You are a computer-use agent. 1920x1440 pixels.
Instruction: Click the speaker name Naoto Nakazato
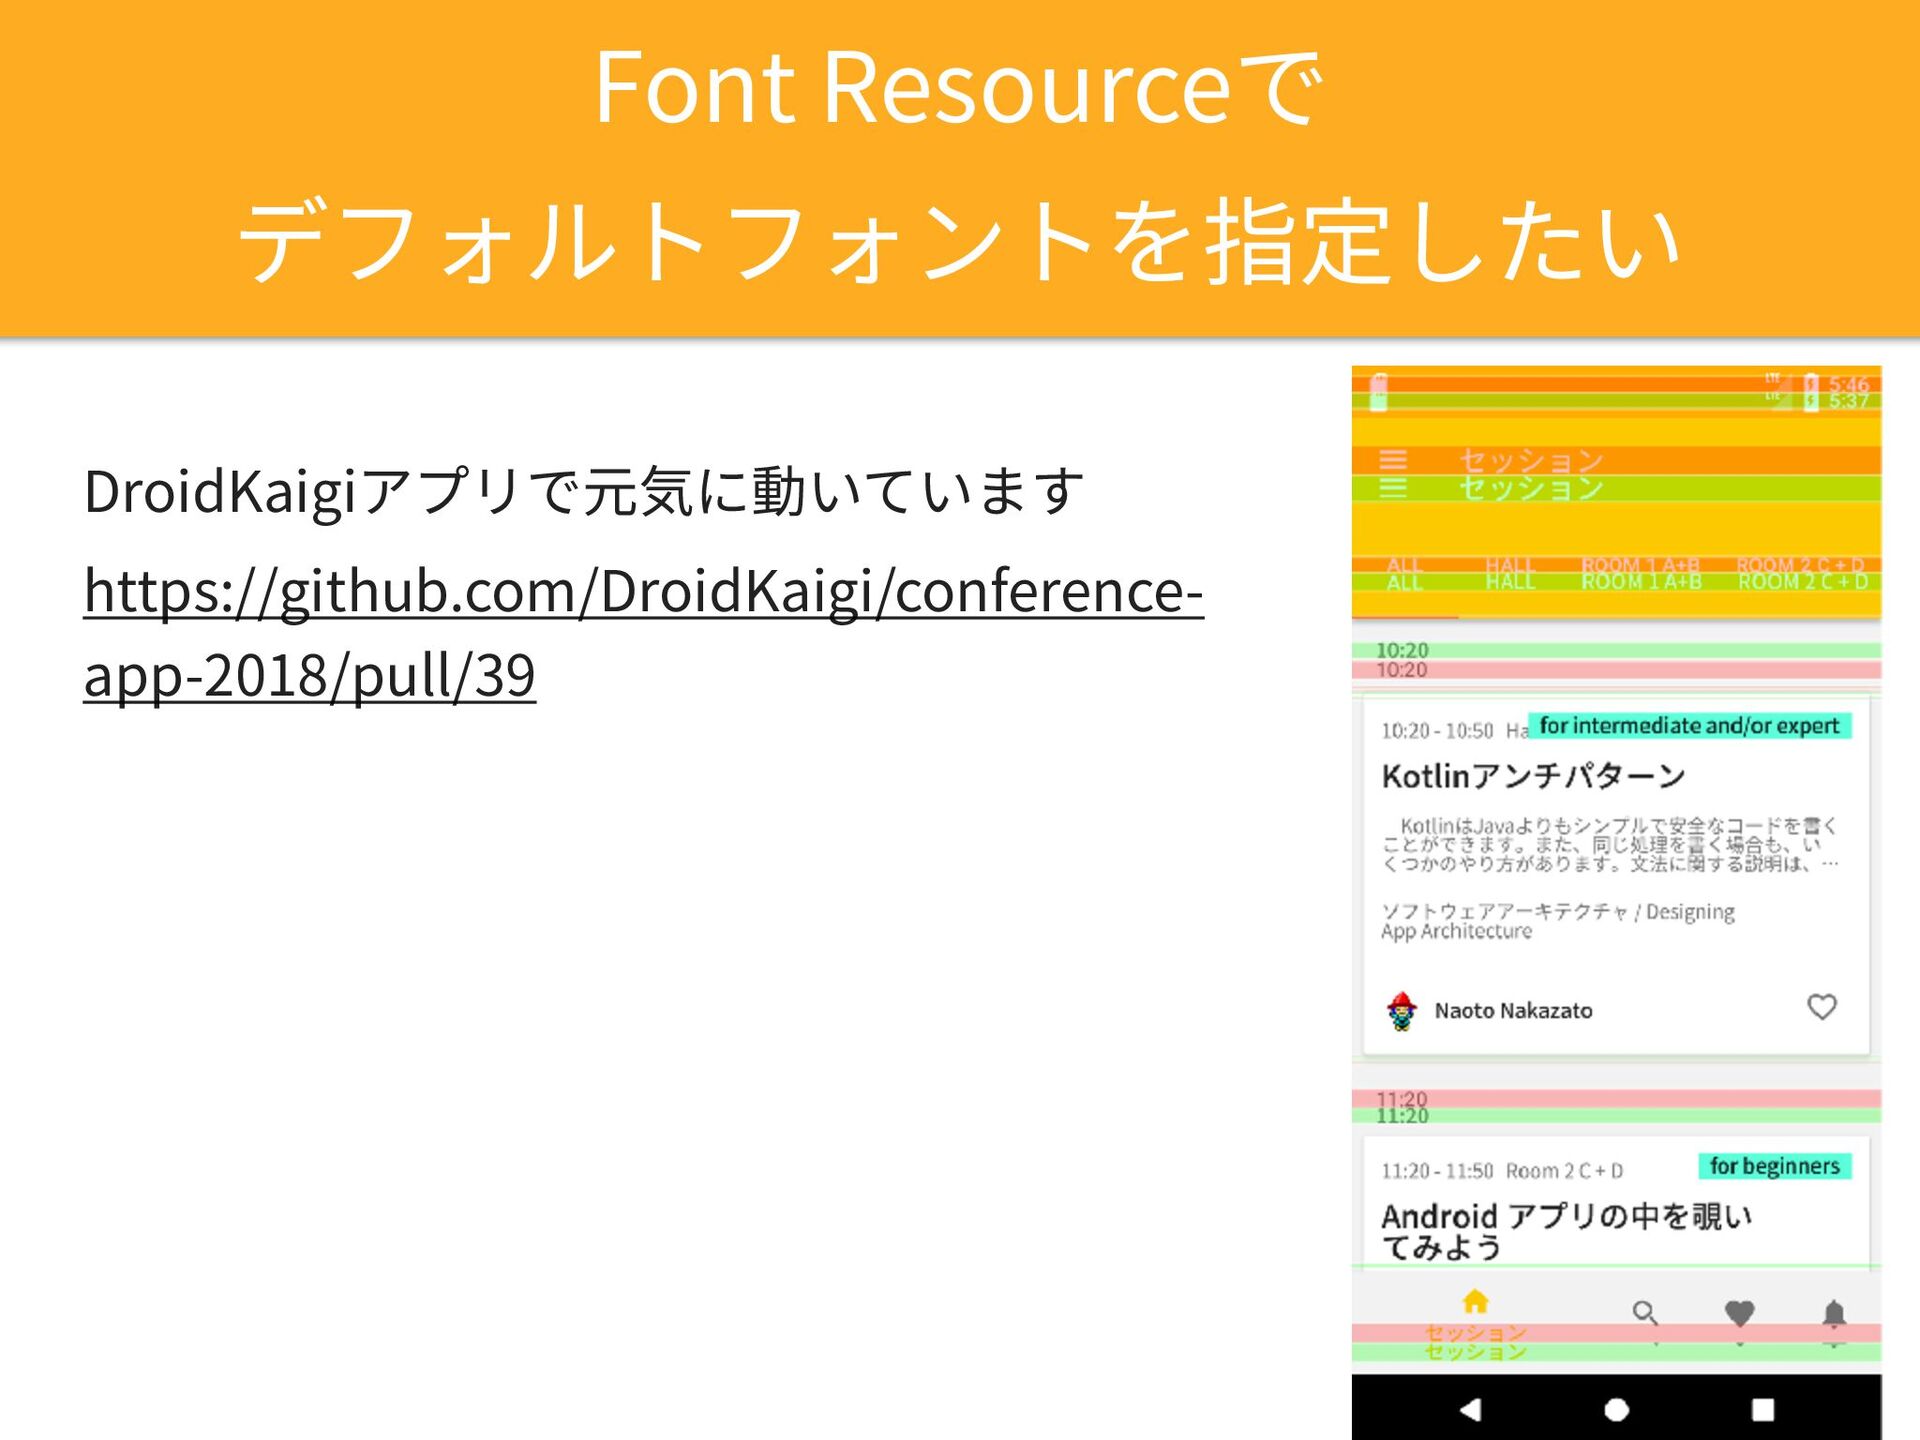click(x=1513, y=1011)
